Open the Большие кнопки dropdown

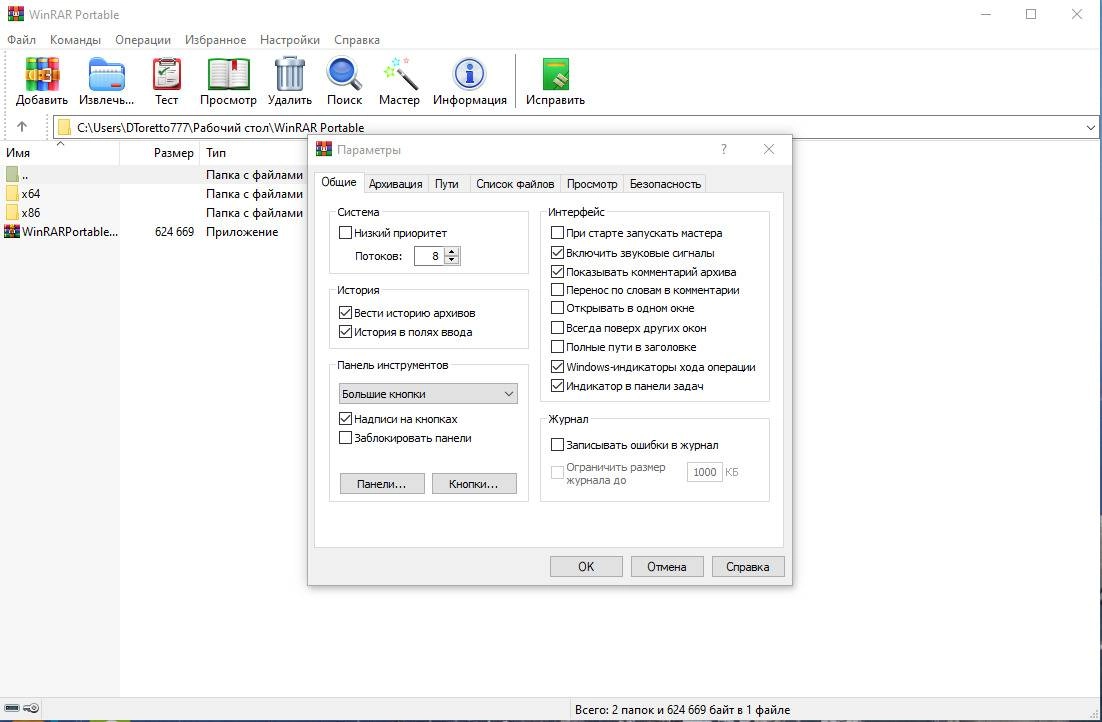coord(428,394)
